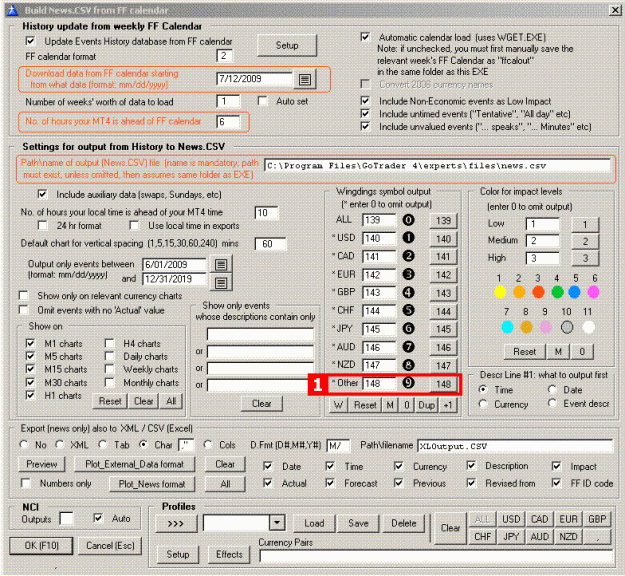Screen dimensions: 625x576
Task: Click the Setup button near FF calendar
Action: point(287,45)
